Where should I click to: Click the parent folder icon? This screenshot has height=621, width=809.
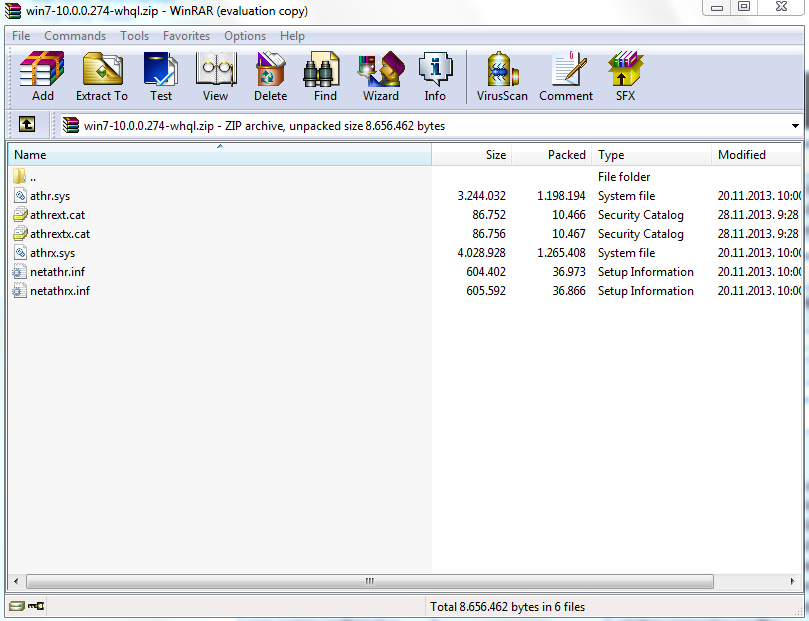(x=19, y=176)
